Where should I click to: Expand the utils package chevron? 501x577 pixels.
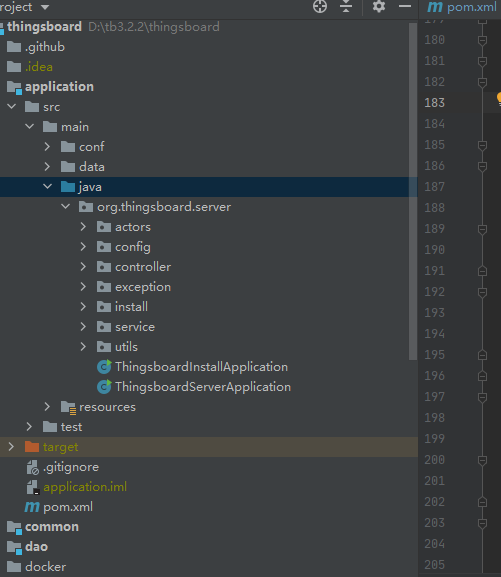pyautogui.click(x=83, y=346)
